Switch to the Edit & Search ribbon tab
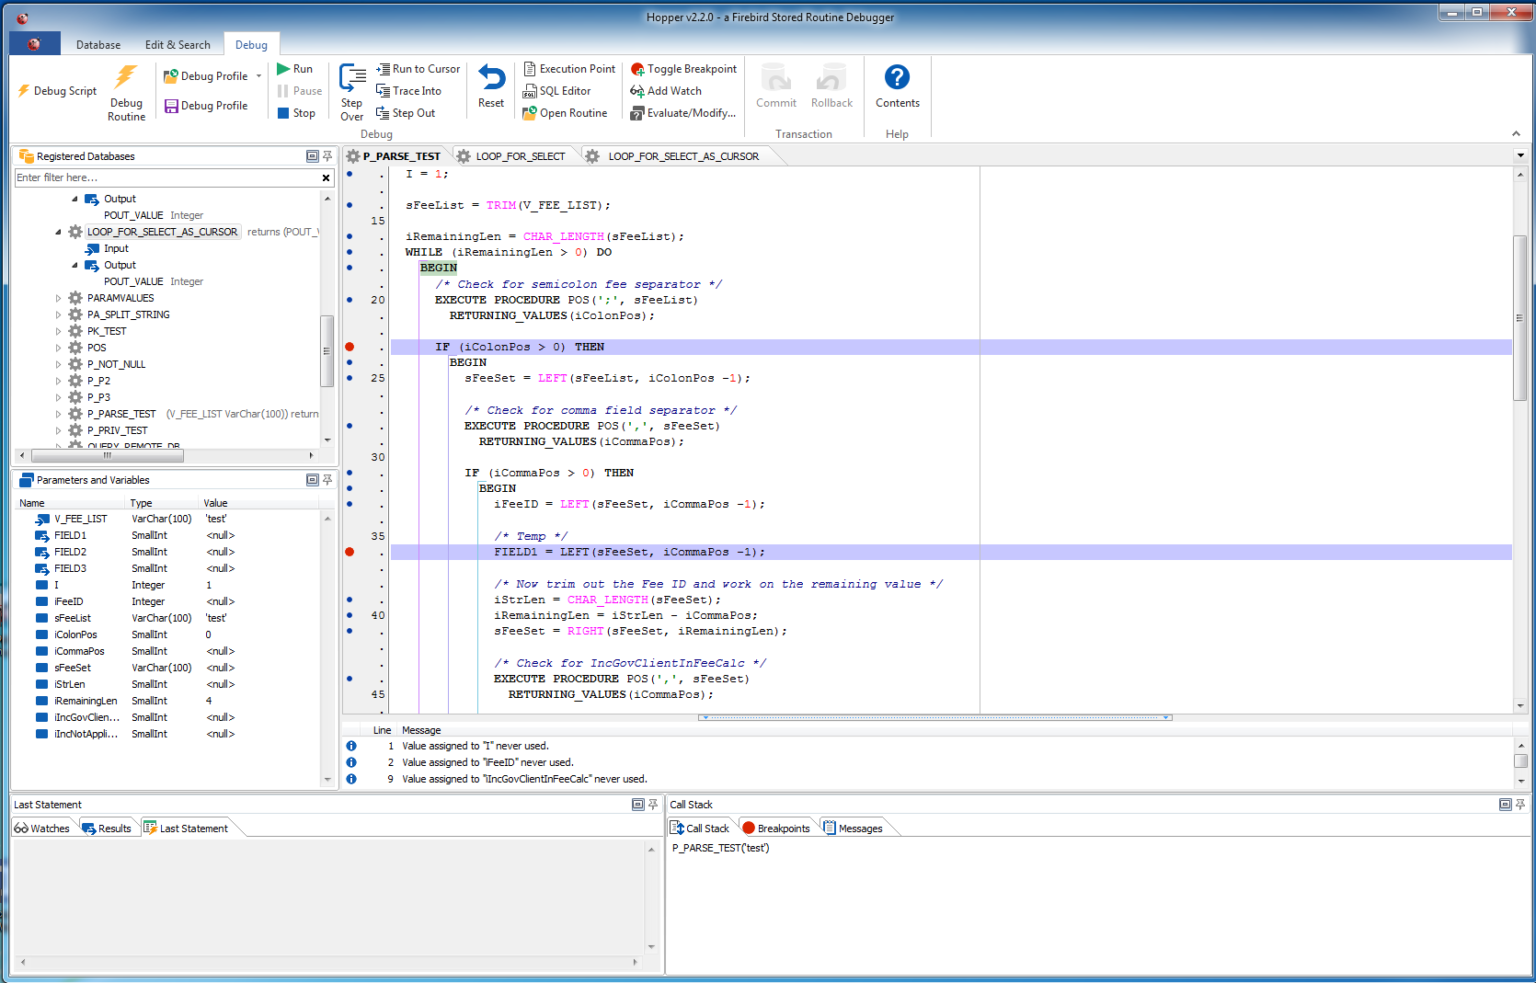1536x983 pixels. 177,45
